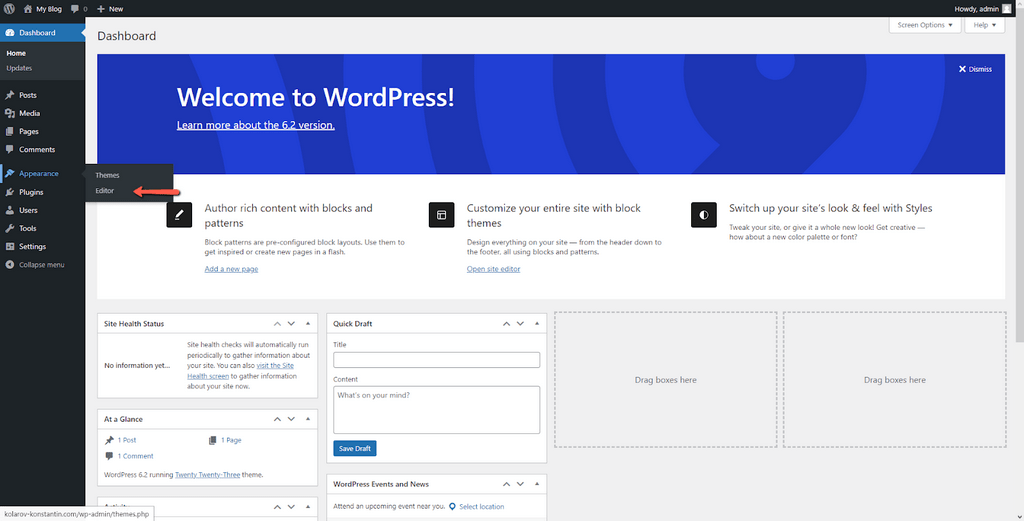
Task: Collapse the Site Health Status panel
Action: (307, 324)
